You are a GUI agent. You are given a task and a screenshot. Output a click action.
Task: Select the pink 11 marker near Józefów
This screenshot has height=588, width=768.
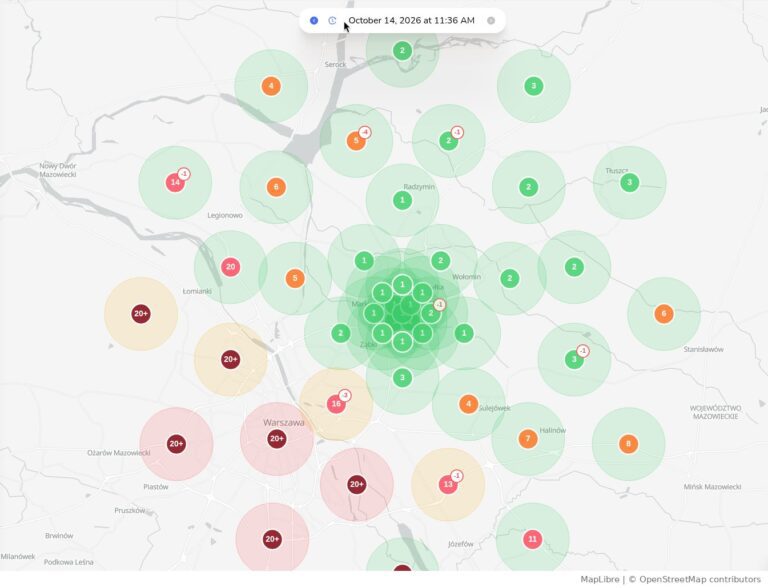tap(532, 539)
